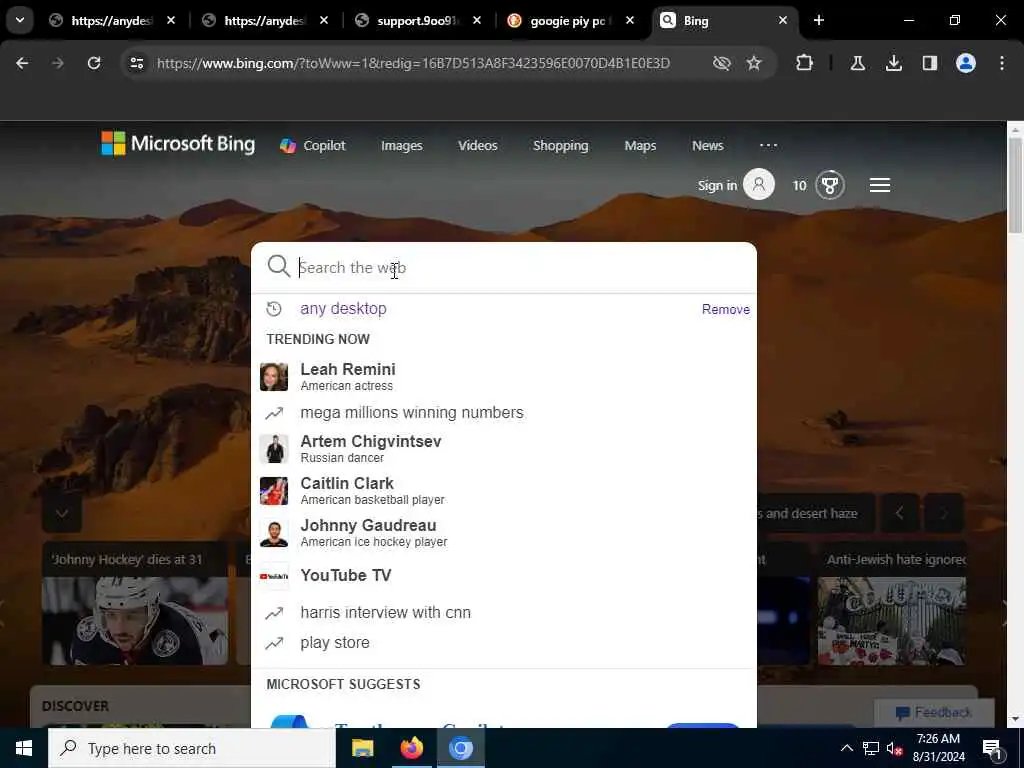
Task: Switch to the second anydesk tab
Action: point(265,21)
